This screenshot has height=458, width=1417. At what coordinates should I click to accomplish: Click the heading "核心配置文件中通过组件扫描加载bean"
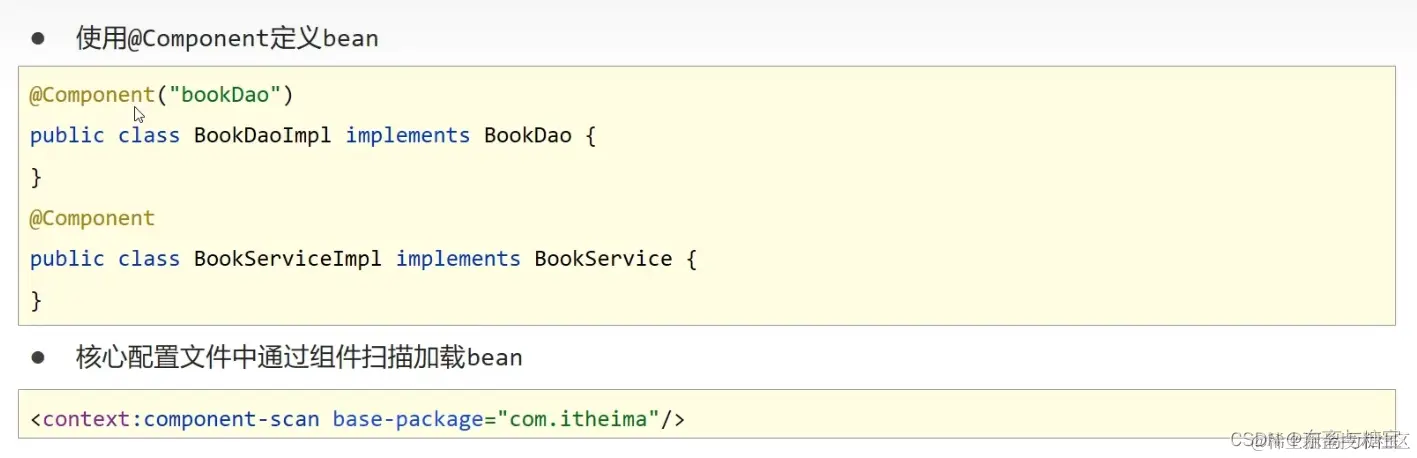[x=299, y=357]
